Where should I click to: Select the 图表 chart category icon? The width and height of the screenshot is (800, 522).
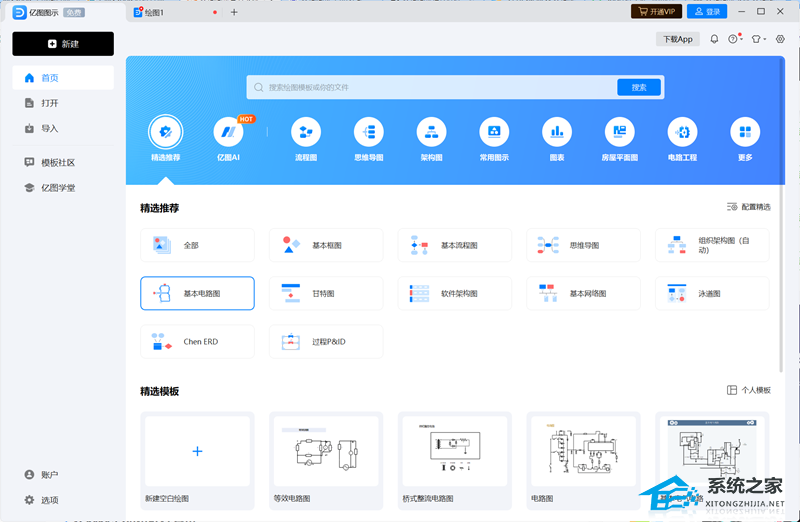(556, 132)
